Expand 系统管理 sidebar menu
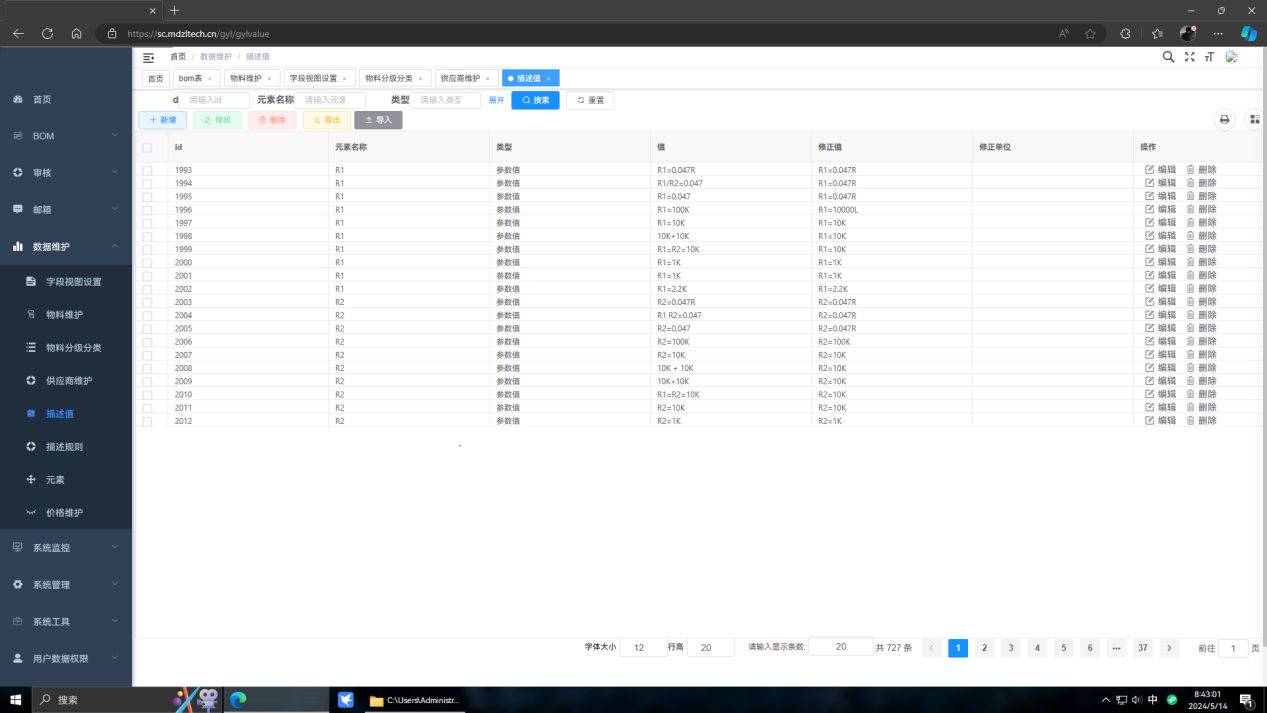Image resolution: width=1267 pixels, height=713 pixels. coord(66,584)
